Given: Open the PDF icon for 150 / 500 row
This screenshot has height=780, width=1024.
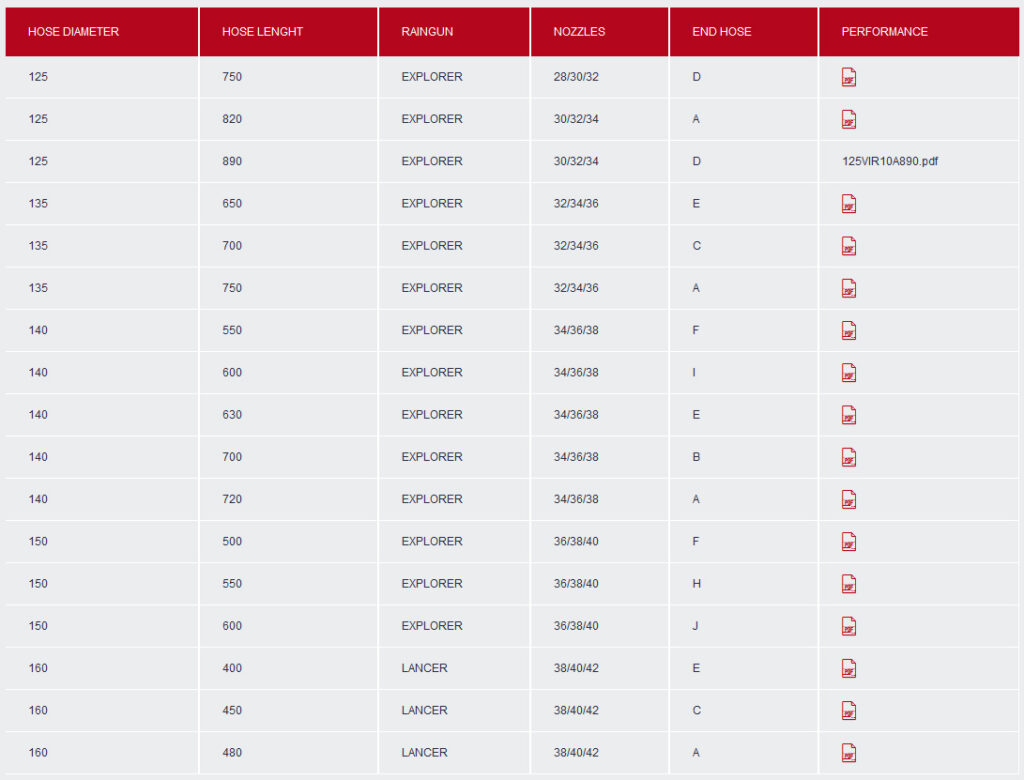Looking at the screenshot, I should (848, 542).
